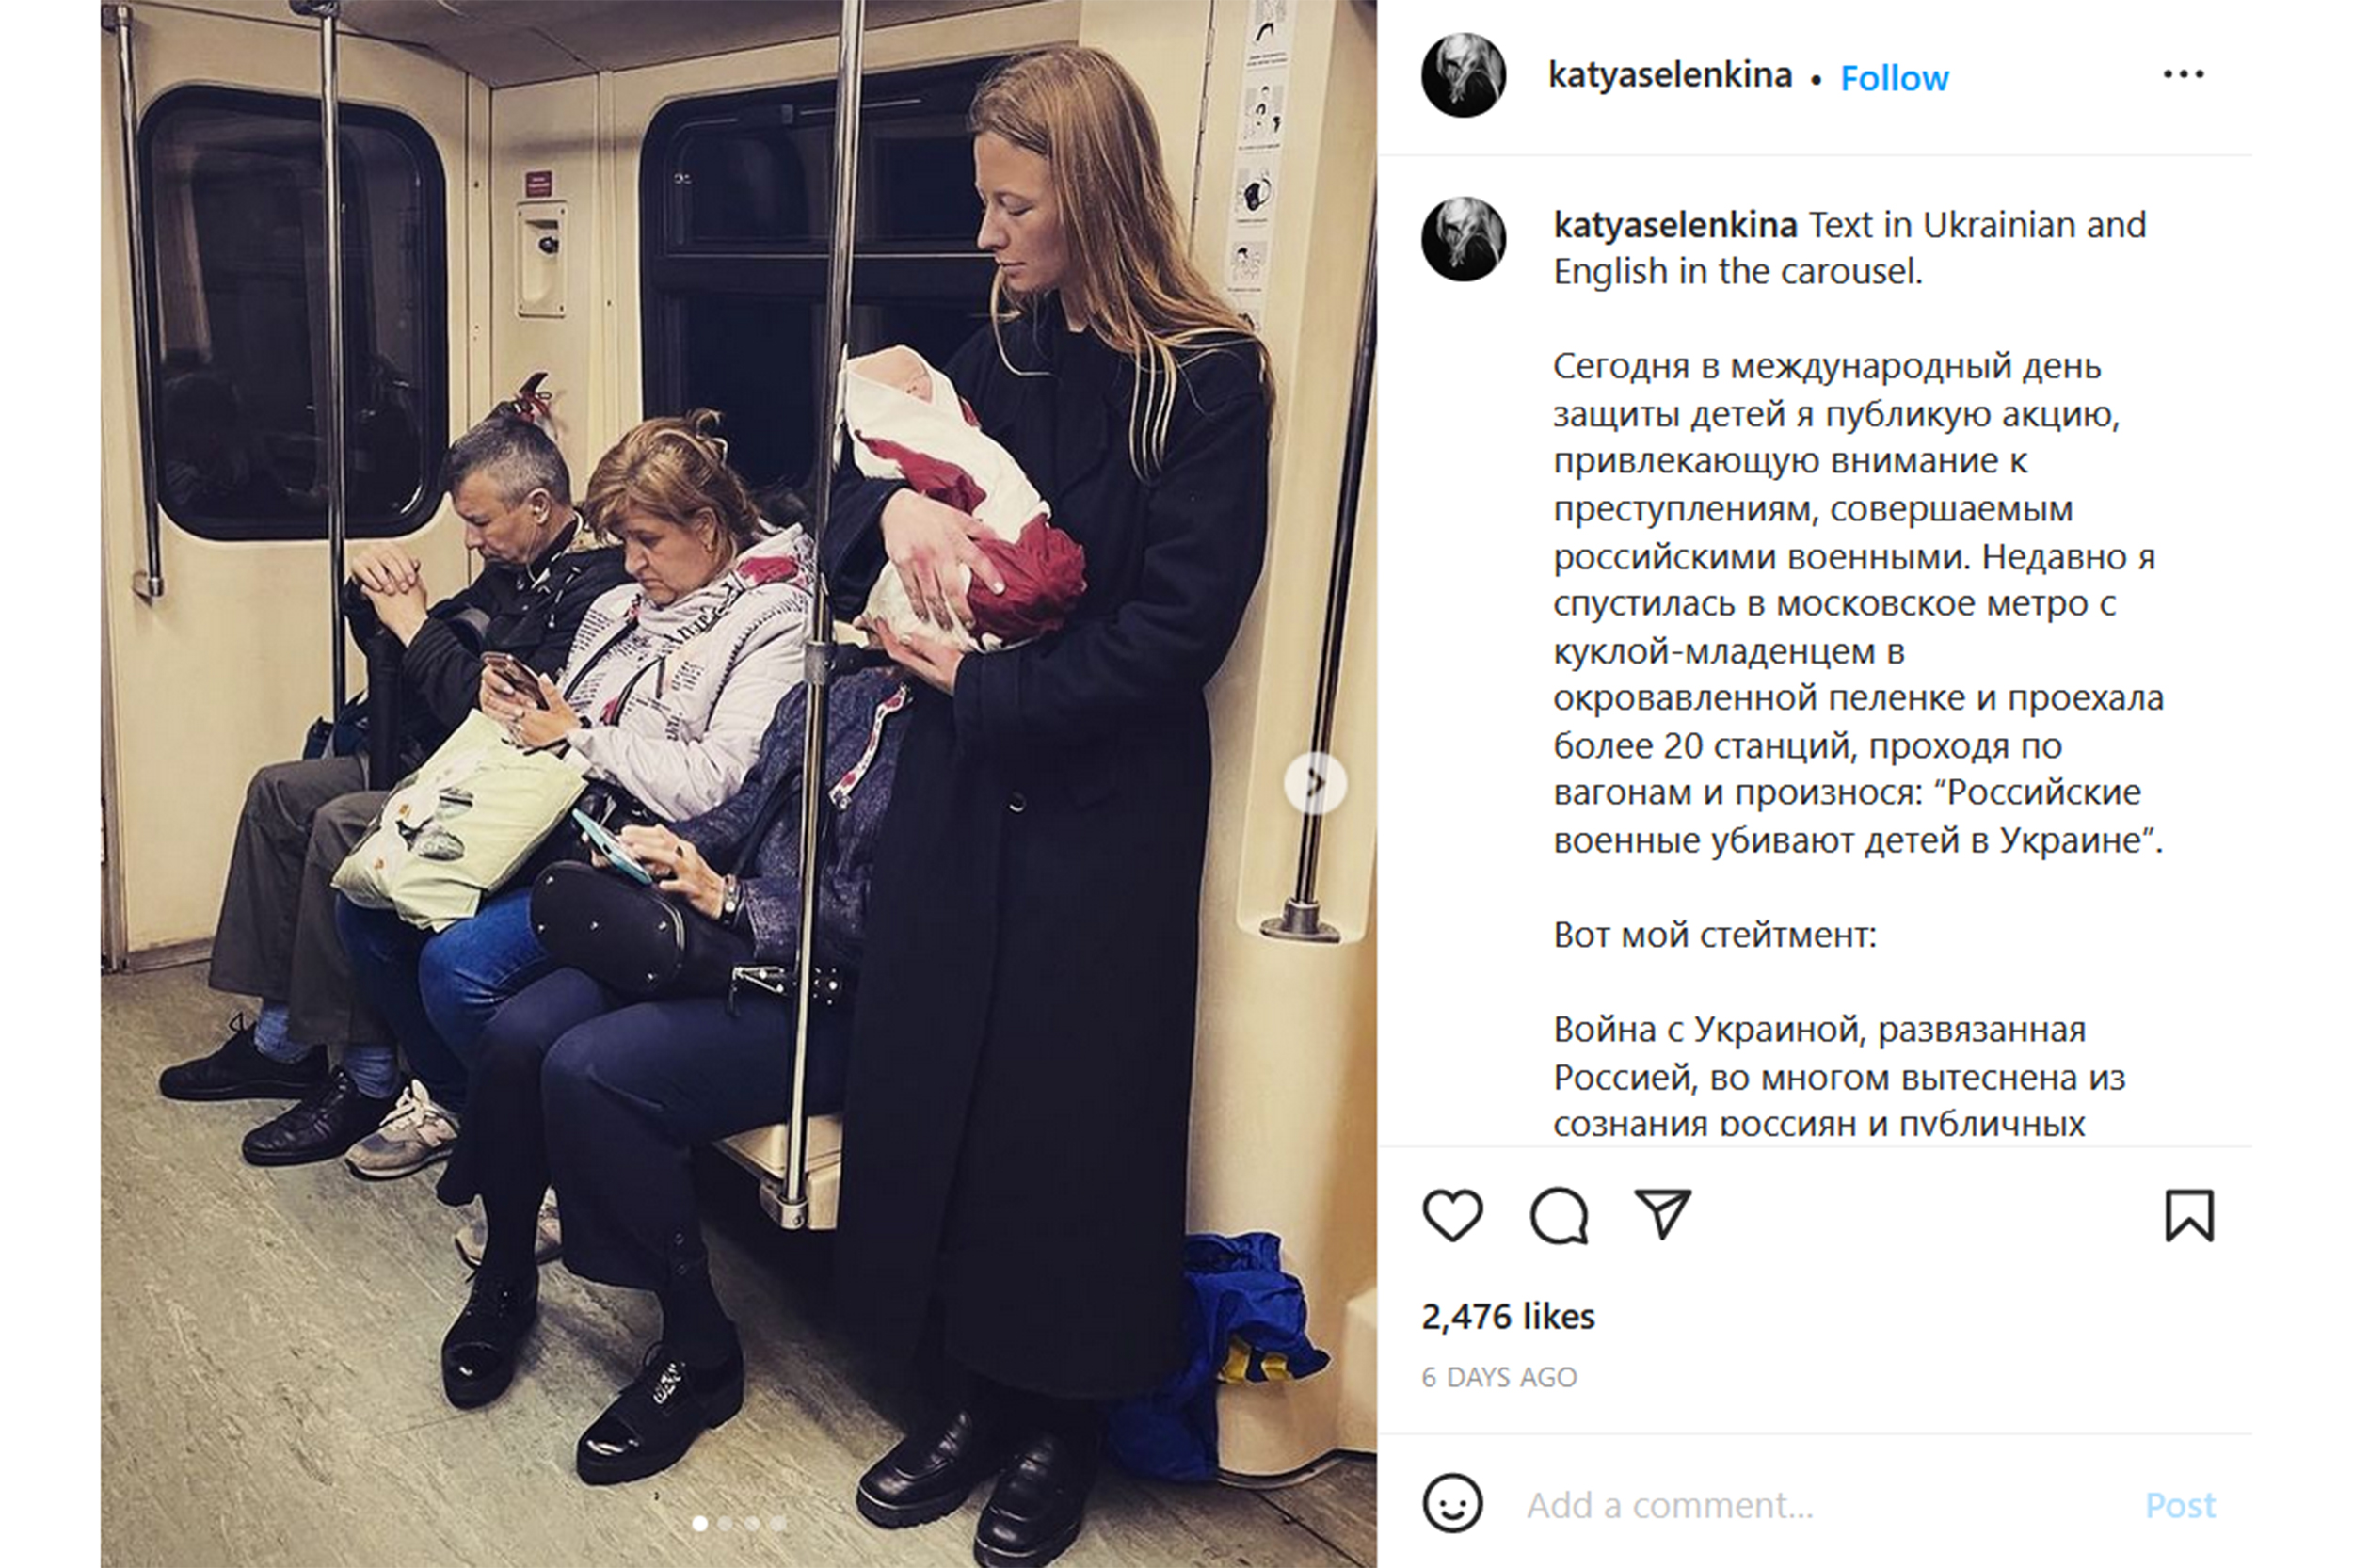Open katyaselenkina username in the post header
This screenshot has height=1568, width=2353.
pyautogui.click(x=1670, y=75)
